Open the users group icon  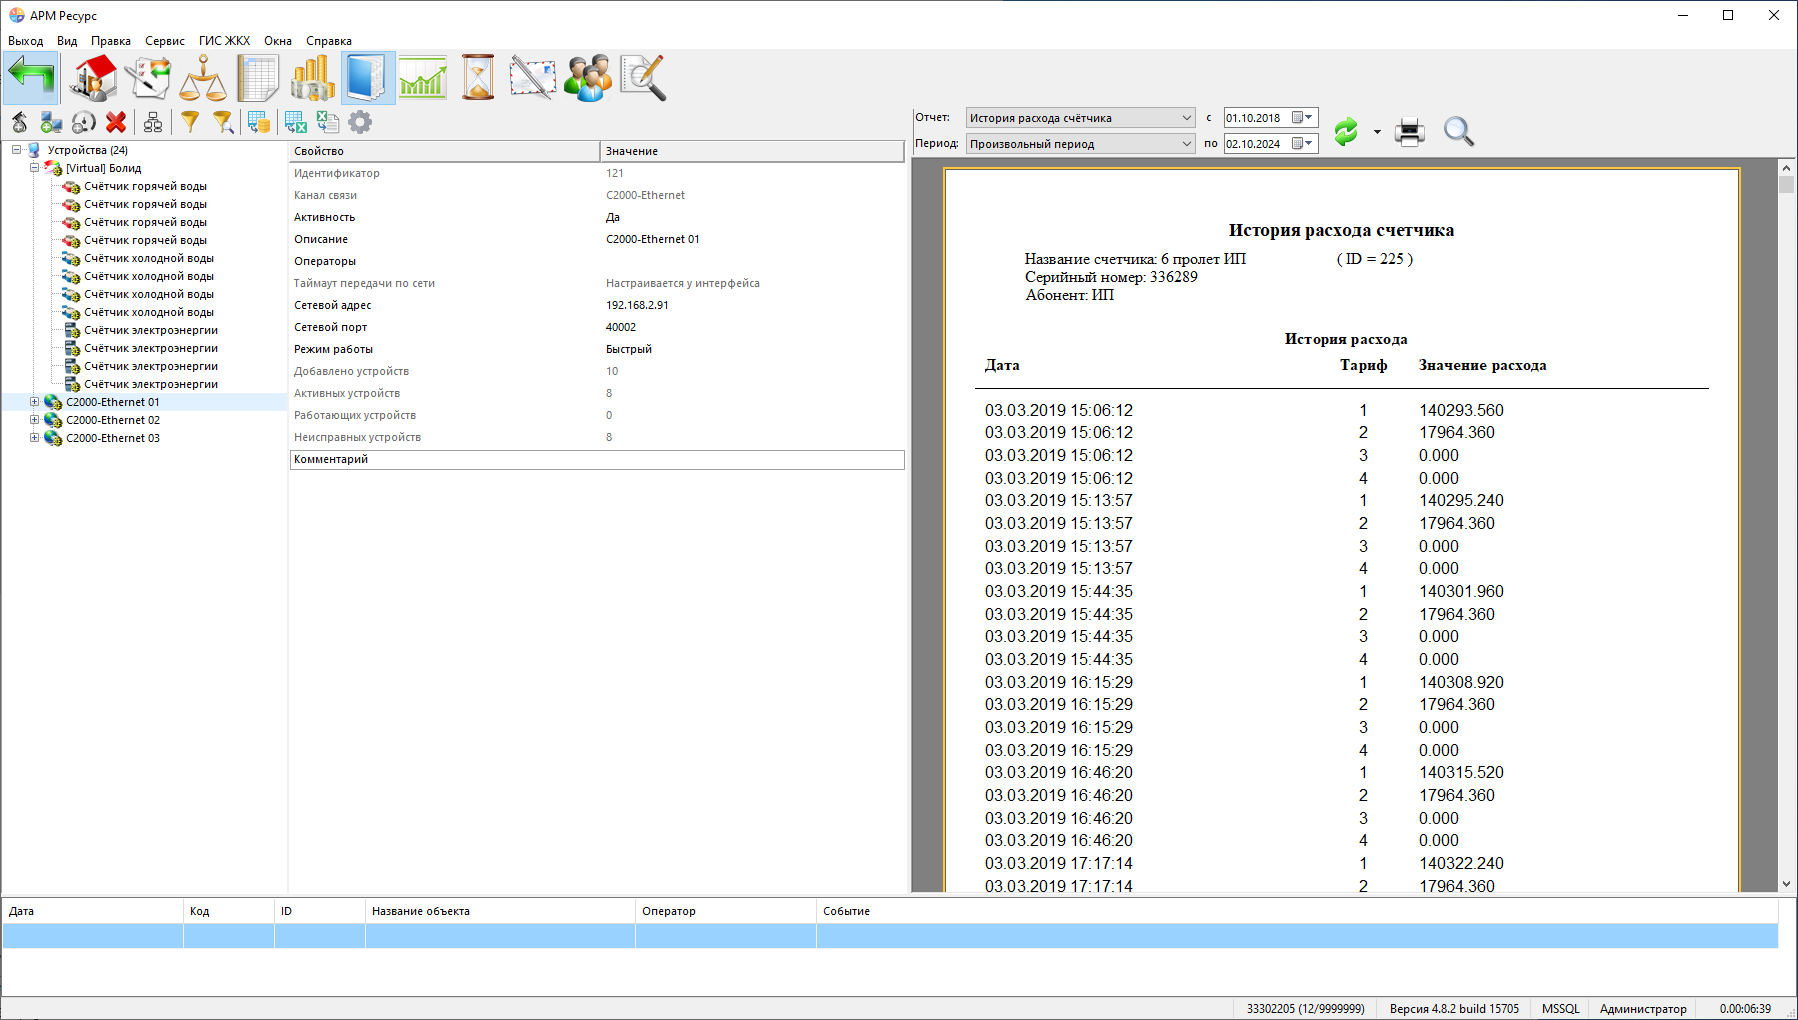click(x=588, y=78)
